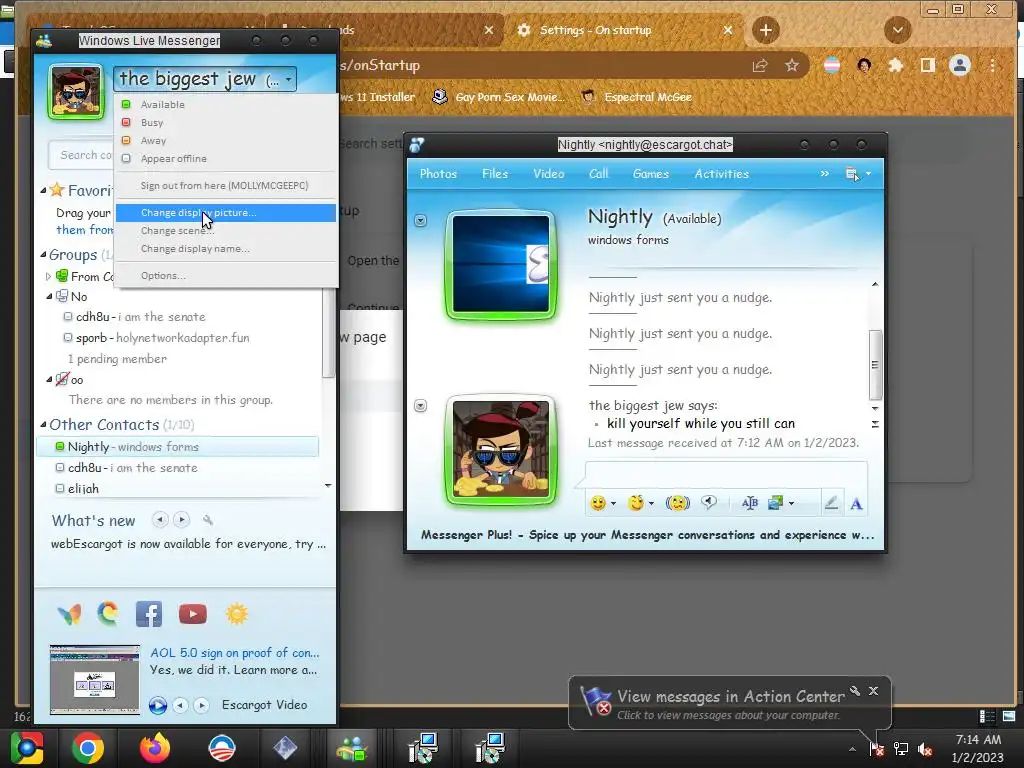Click the sun weather icon
Image resolution: width=1024 pixels, height=768 pixels.
(236, 614)
